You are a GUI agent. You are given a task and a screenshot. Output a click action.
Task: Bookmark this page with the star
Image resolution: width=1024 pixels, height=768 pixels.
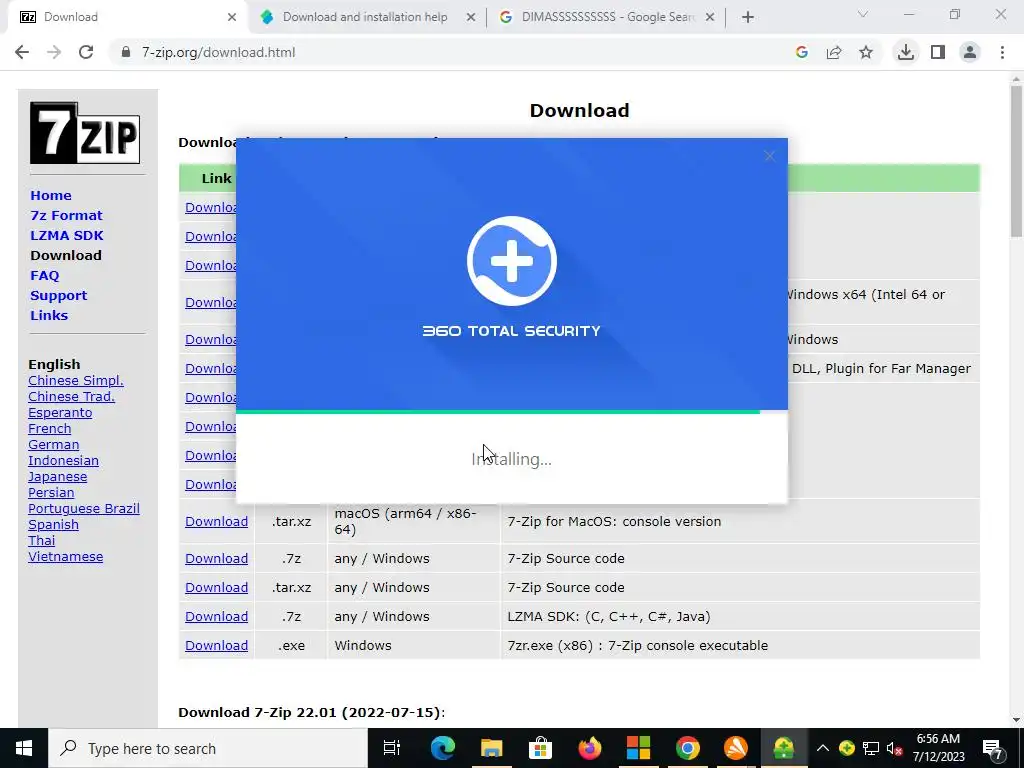coord(866,52)
